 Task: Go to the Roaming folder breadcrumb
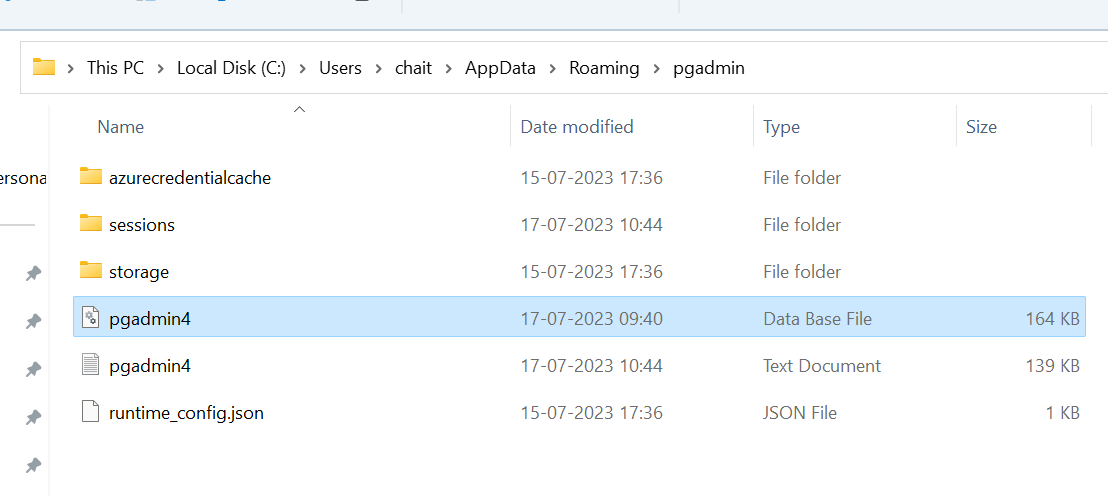point(604,68)
